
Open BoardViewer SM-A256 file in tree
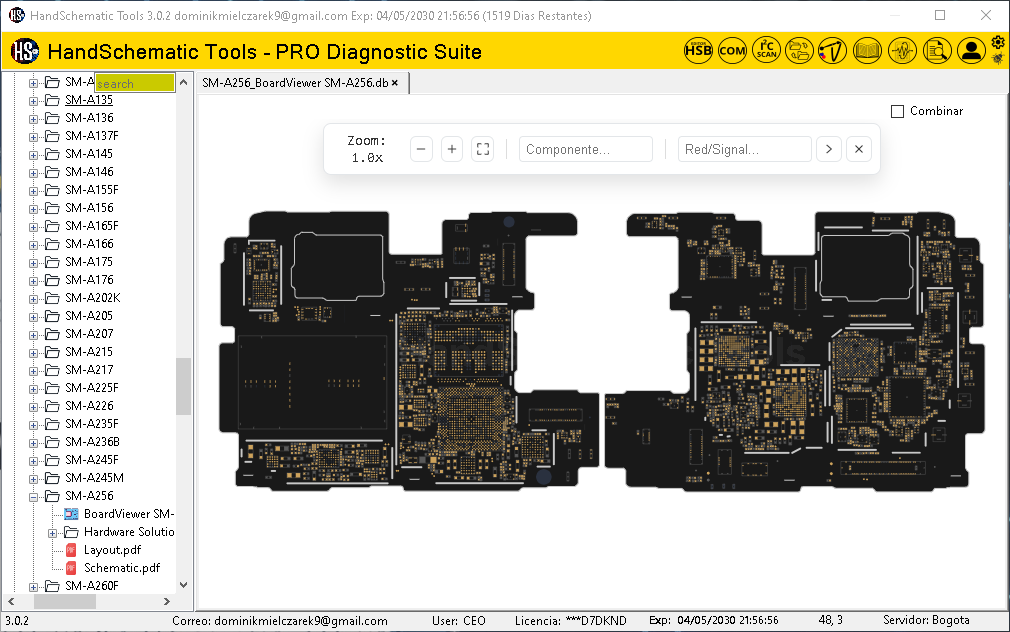coord(129,513)
